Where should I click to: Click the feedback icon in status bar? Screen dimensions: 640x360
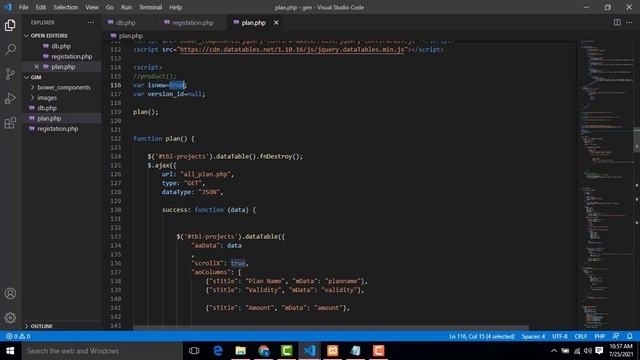pyautogui.click(x=616, y=336)
